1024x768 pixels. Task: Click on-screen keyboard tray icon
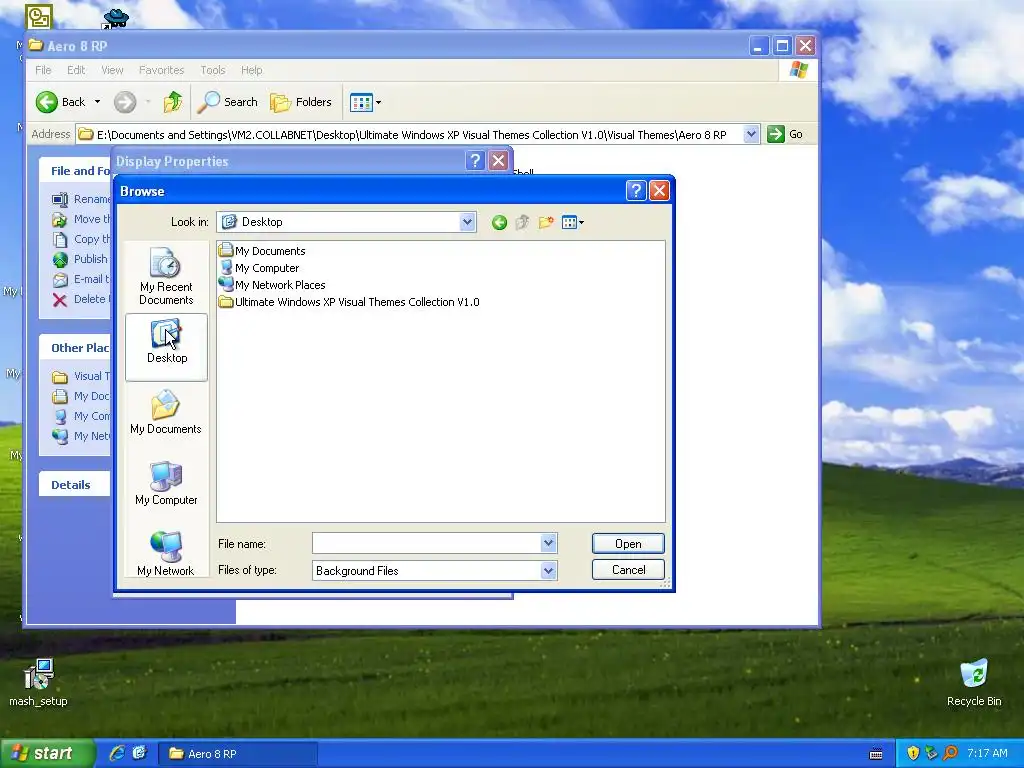point(876,754)
